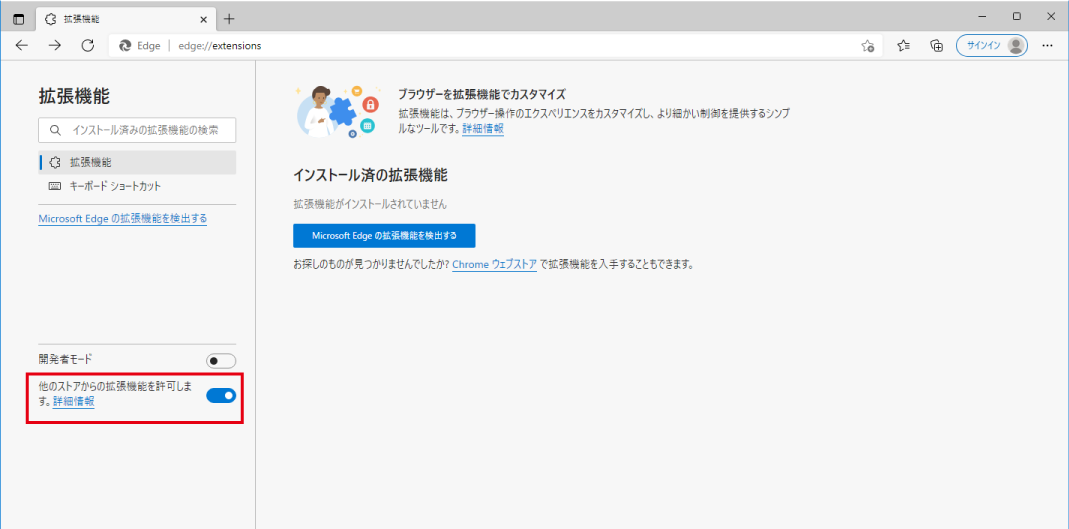Image resolution: width=1069 pixels, height=529 pixels.
Task: Select キーボード ショートカット in the sidebar
Action: pyautogui.click(x=137, y=186)
